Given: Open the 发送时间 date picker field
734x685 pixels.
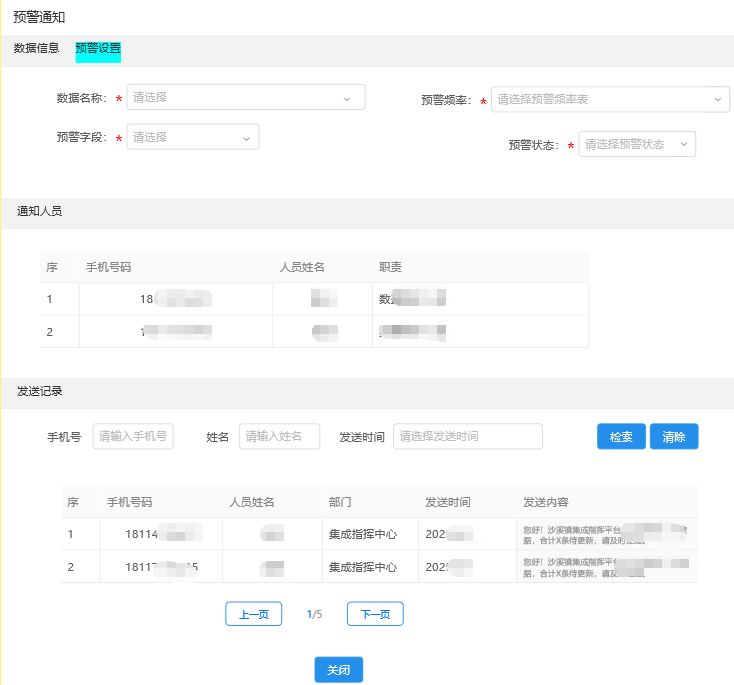Looking at the screenshot, I should pos(467,436).
